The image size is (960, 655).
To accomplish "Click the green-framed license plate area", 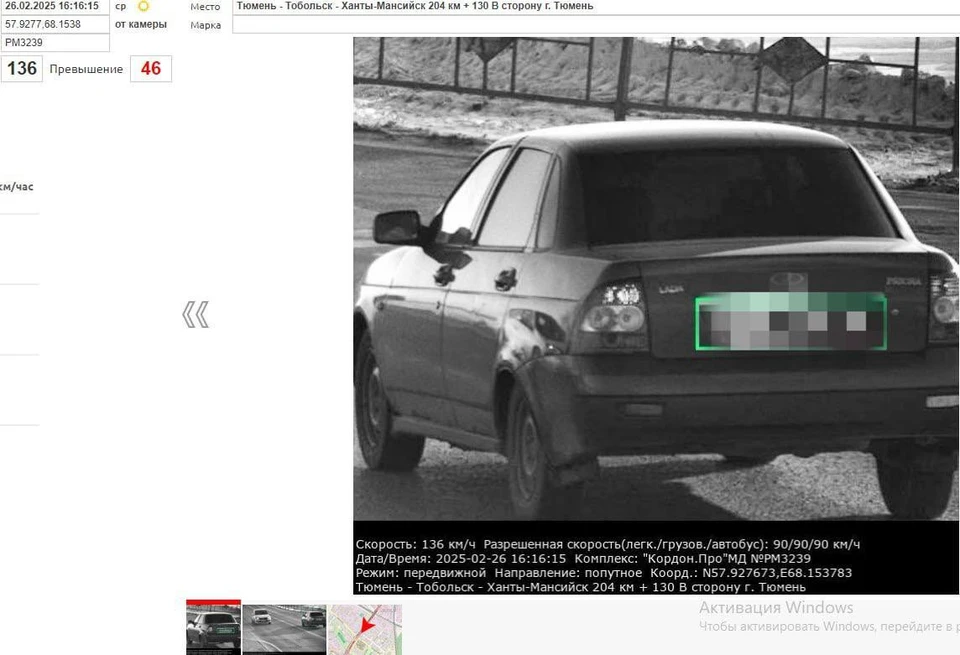I will coord(791,322).
